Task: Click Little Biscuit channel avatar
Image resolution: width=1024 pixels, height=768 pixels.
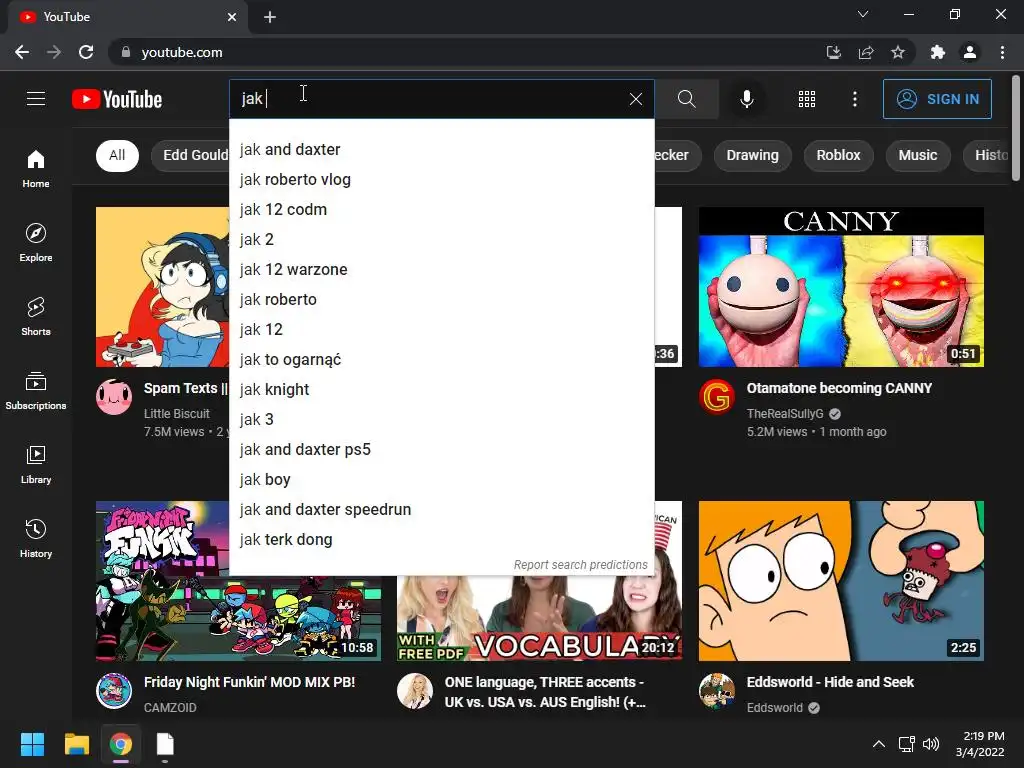Action: click(114, 396)
